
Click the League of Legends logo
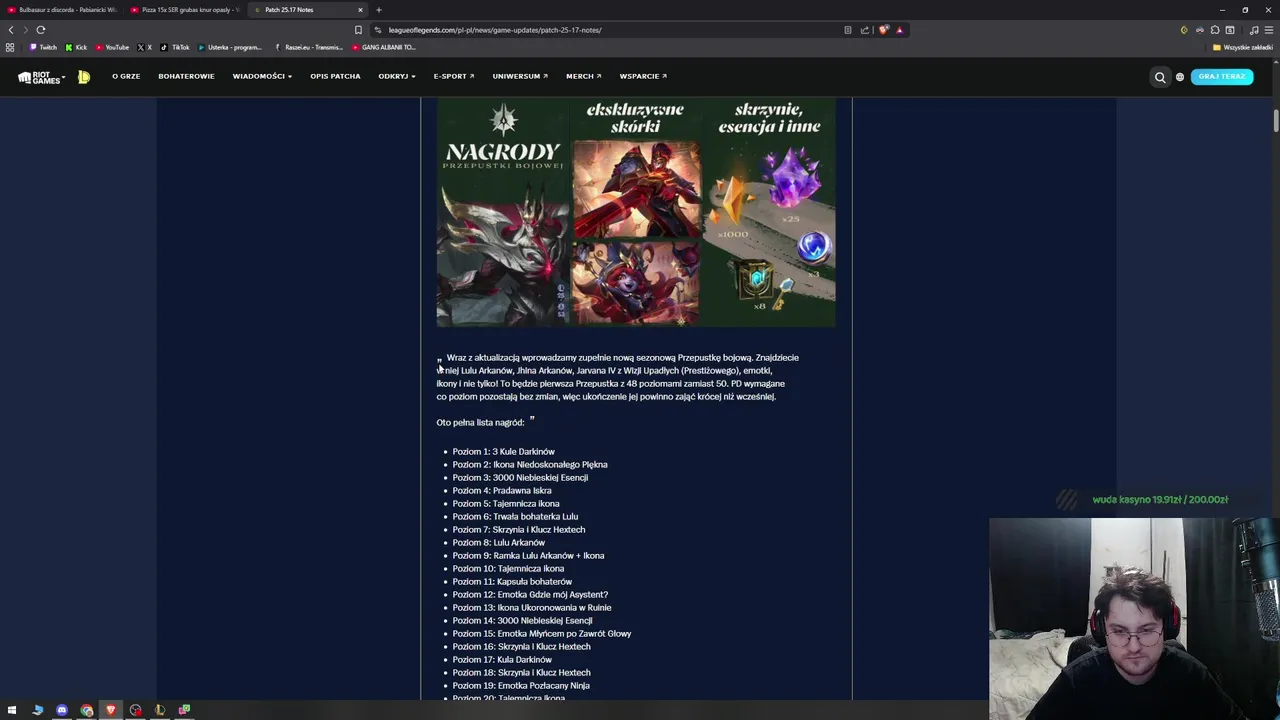pos(84,76)
